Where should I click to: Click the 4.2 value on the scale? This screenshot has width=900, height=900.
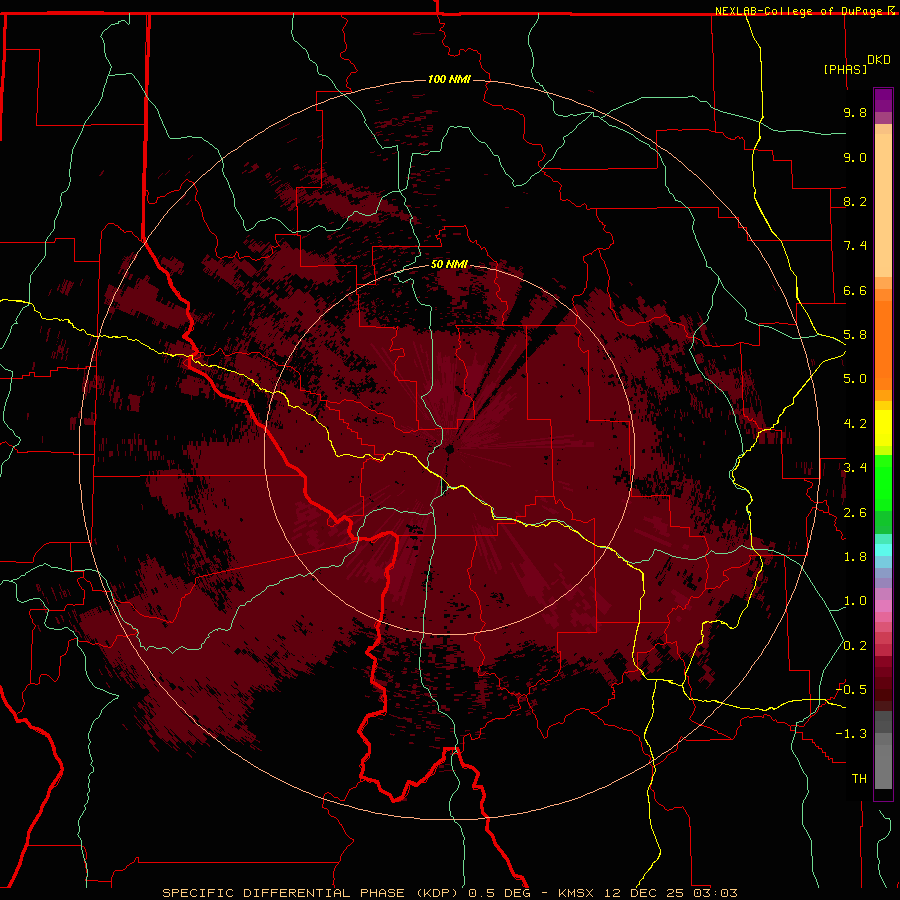(855, 424)
